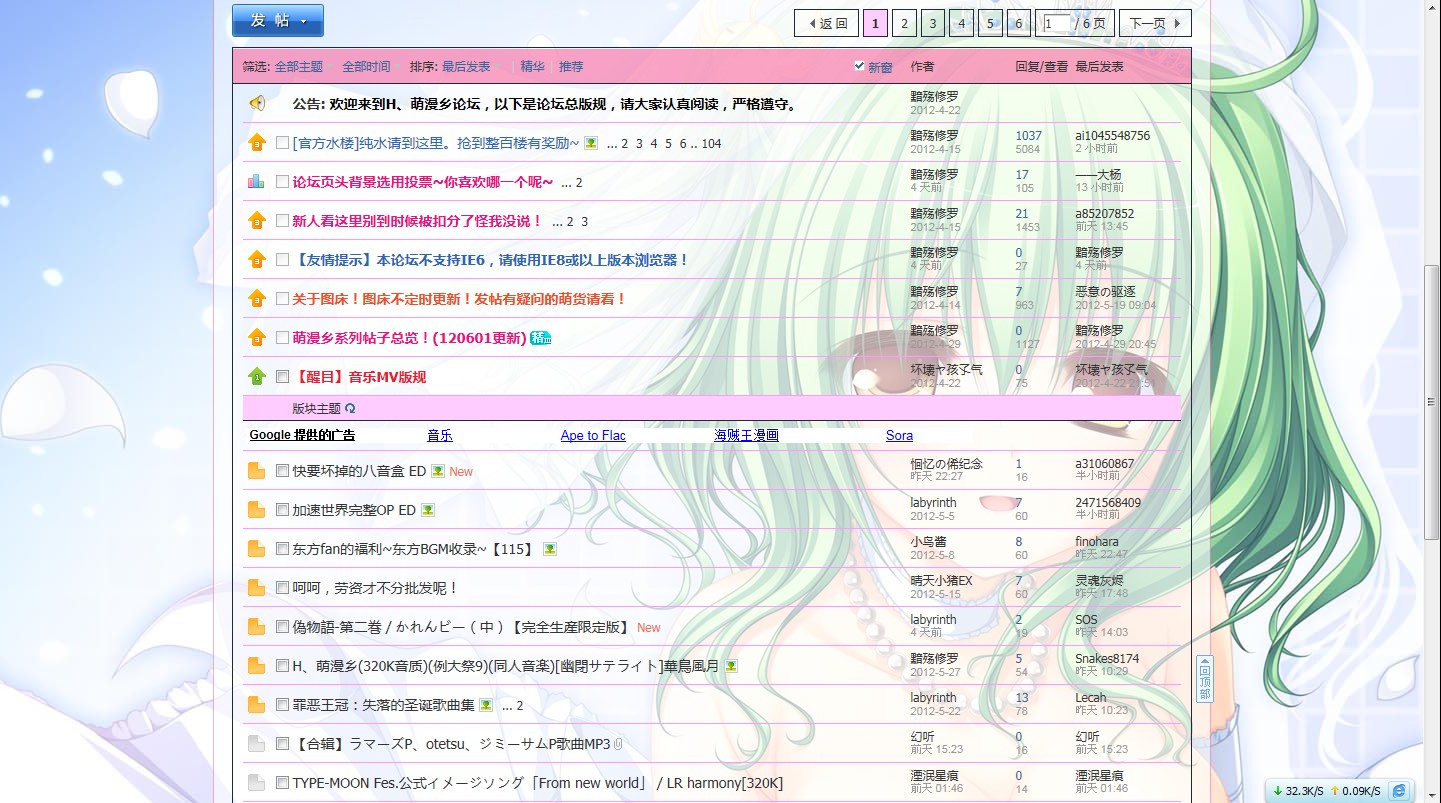The height and width of the screenshot is (803, 1441).
Task: Click the image attachment icon on 官方水楼 thread
Action: pos(591,143)
